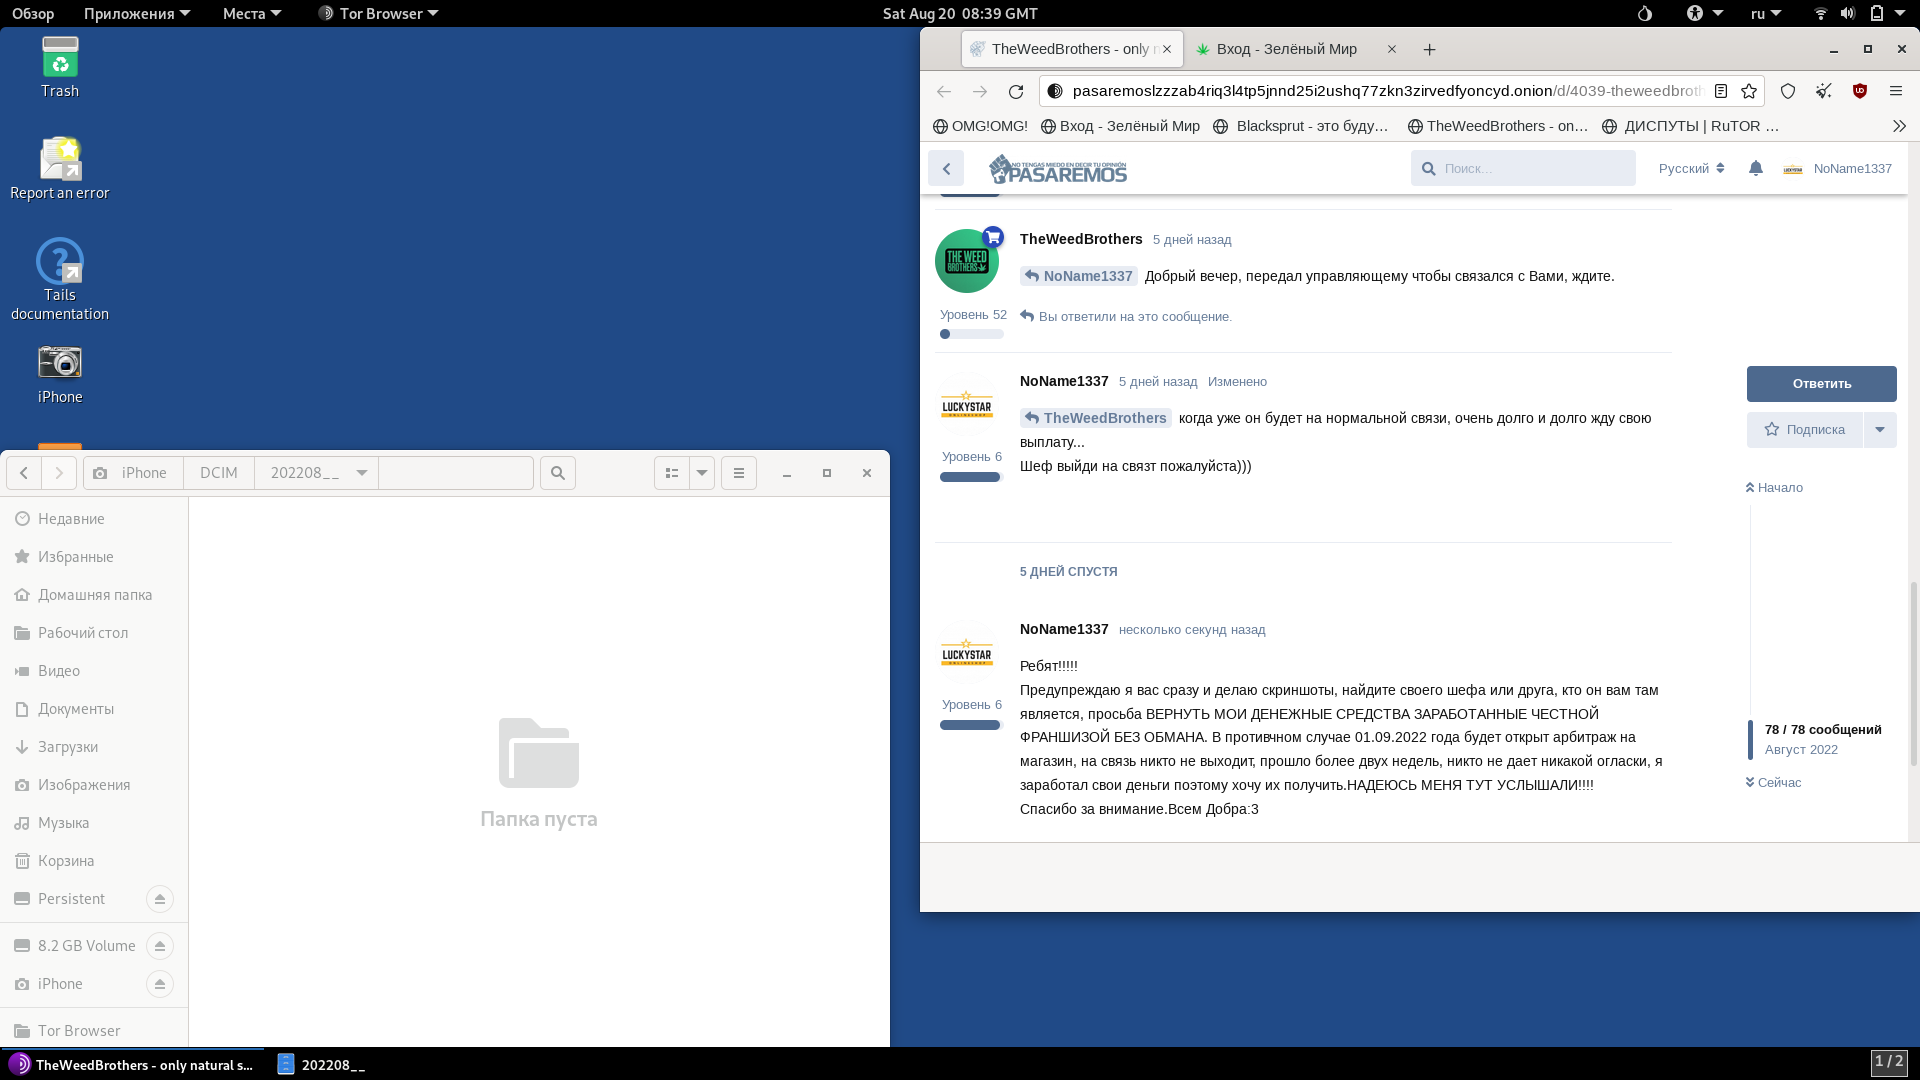Open the Tor Browser app menu

[x=378, y=13]
